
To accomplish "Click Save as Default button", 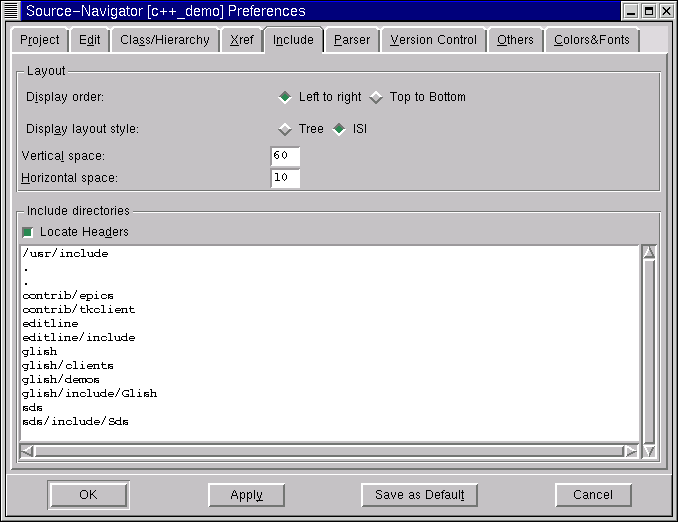I will point(419,495).
